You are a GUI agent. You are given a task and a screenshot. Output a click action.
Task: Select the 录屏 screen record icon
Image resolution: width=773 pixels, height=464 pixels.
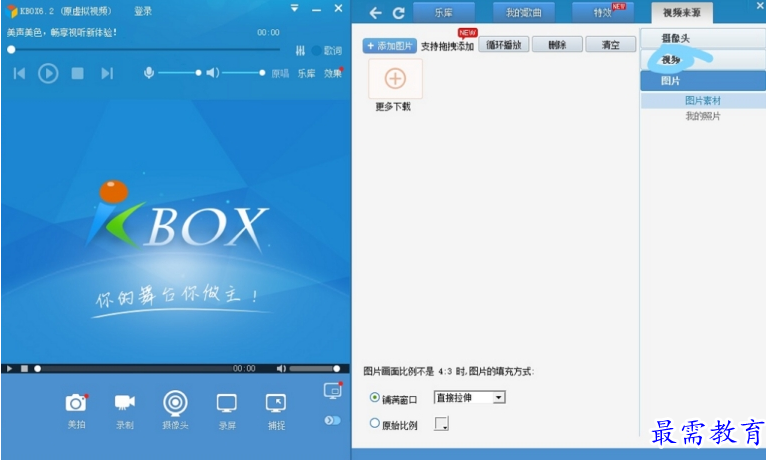point(227,403)
